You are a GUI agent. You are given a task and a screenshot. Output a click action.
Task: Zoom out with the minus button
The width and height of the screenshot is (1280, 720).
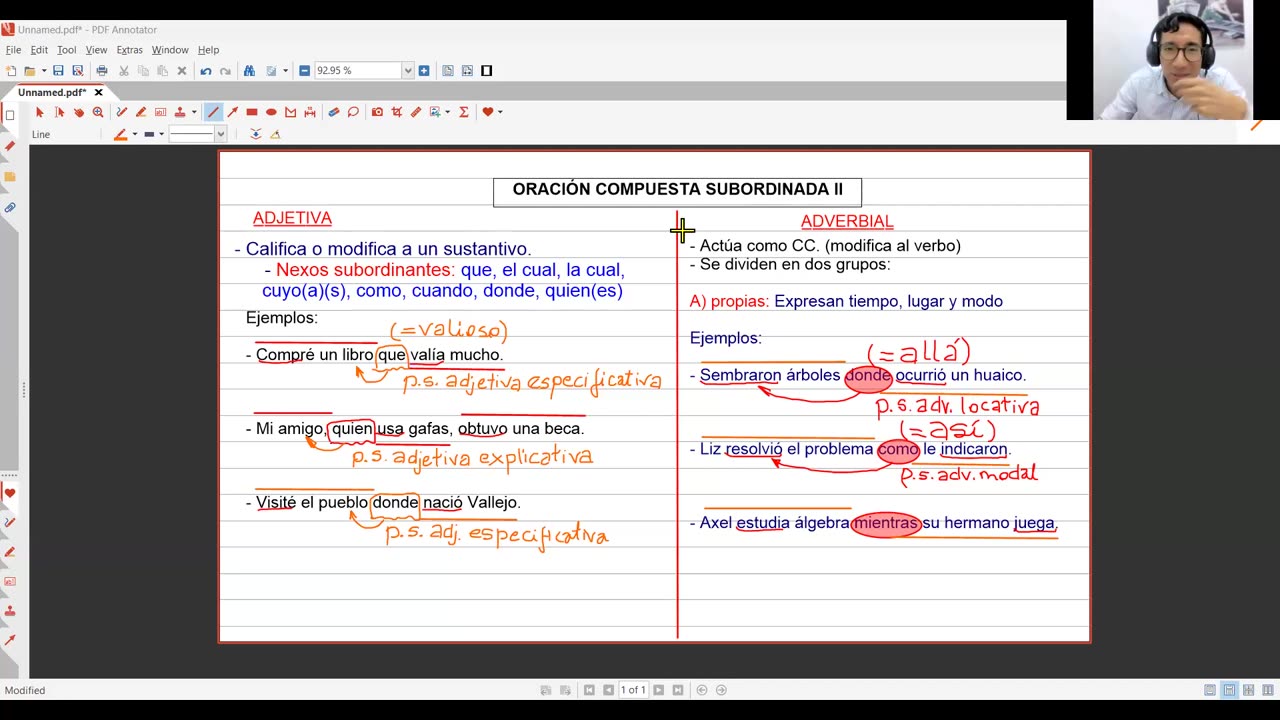click(x=304, y=71)
